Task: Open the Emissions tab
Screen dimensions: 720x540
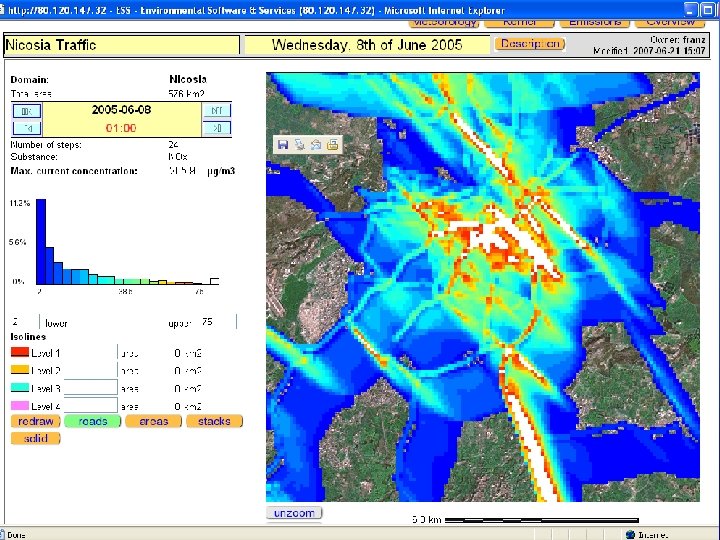Action: (x=595, y=22)
